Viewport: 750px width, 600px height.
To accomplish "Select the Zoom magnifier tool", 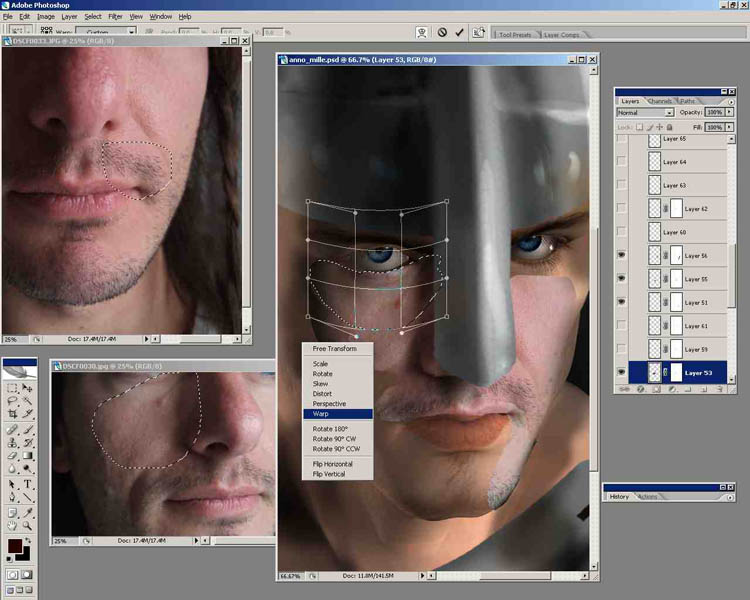I will tap(27, 524).
